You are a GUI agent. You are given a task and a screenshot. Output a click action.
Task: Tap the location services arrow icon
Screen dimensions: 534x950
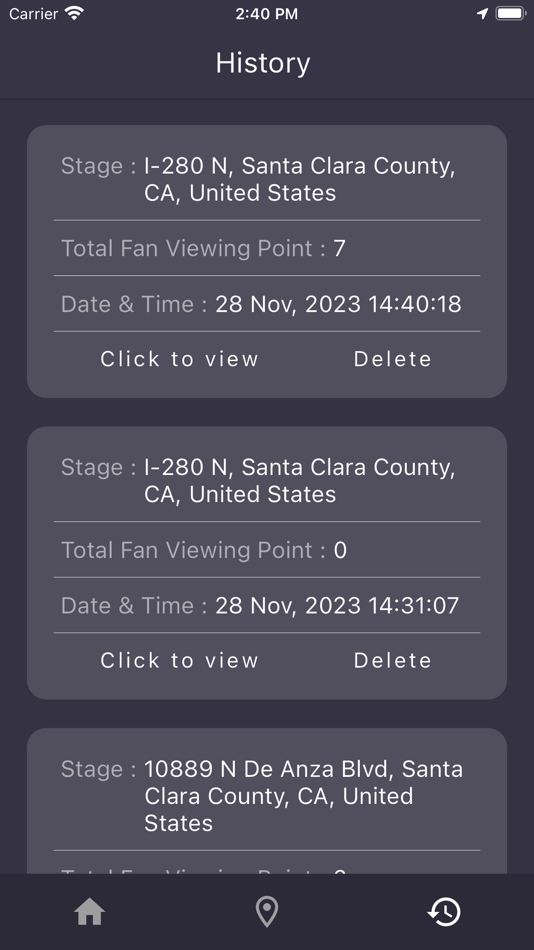[x=482, y=13]
